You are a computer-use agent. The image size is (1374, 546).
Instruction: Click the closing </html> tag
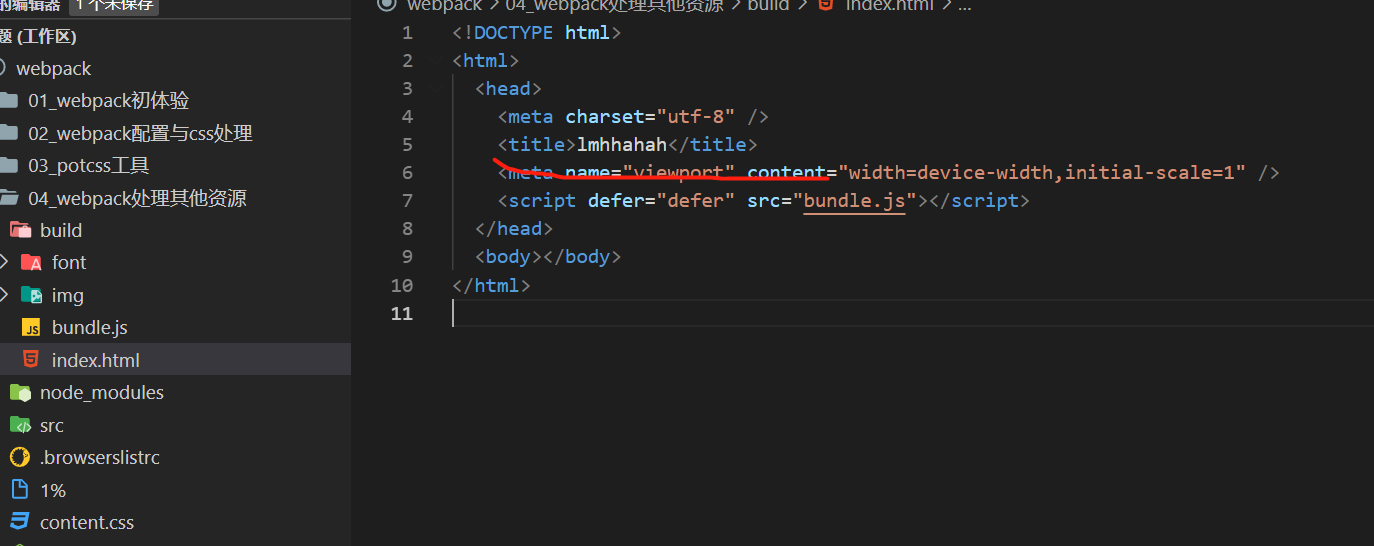491,285
